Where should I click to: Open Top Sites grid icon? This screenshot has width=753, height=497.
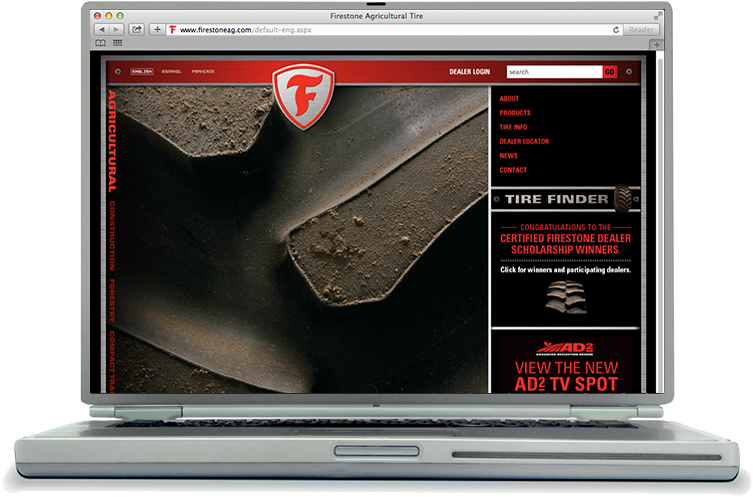(117, 43)
